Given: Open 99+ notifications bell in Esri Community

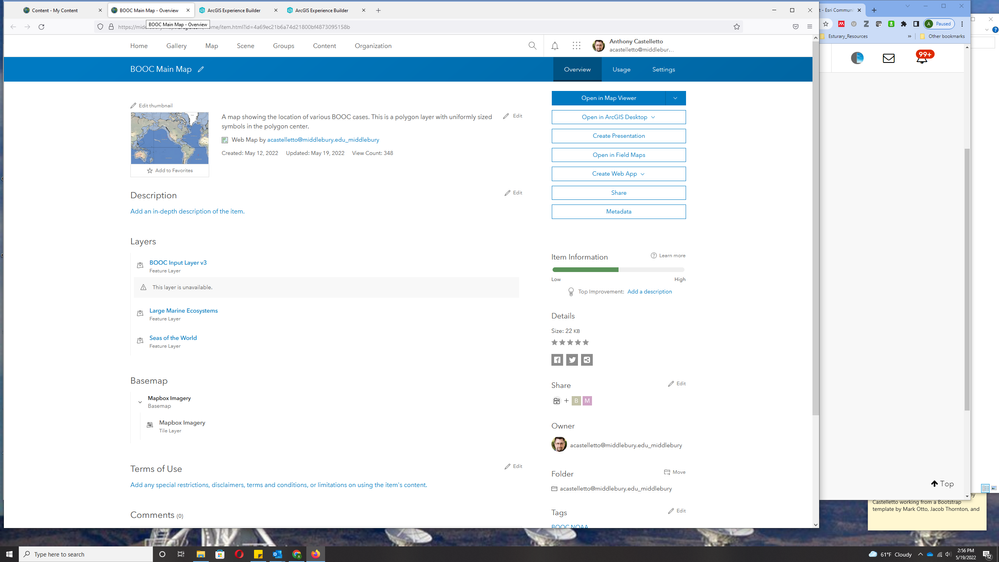Looking at the screenshot, I should (923, 57).
